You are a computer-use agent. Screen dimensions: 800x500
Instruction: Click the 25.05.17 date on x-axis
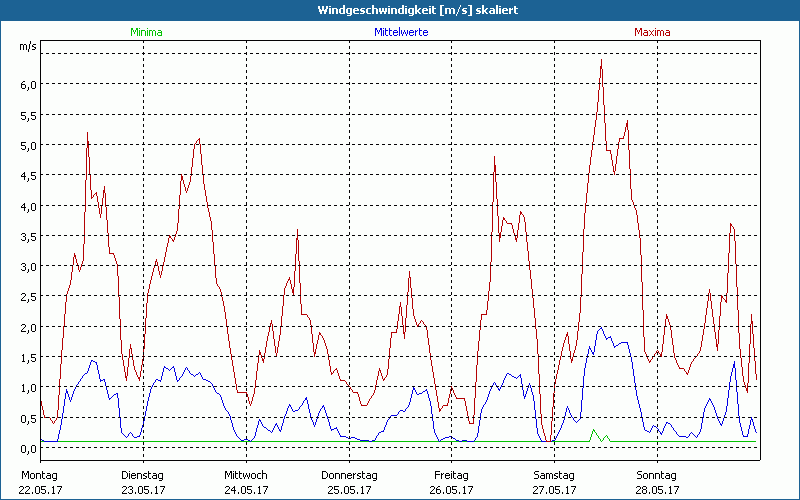click(348, 490)
